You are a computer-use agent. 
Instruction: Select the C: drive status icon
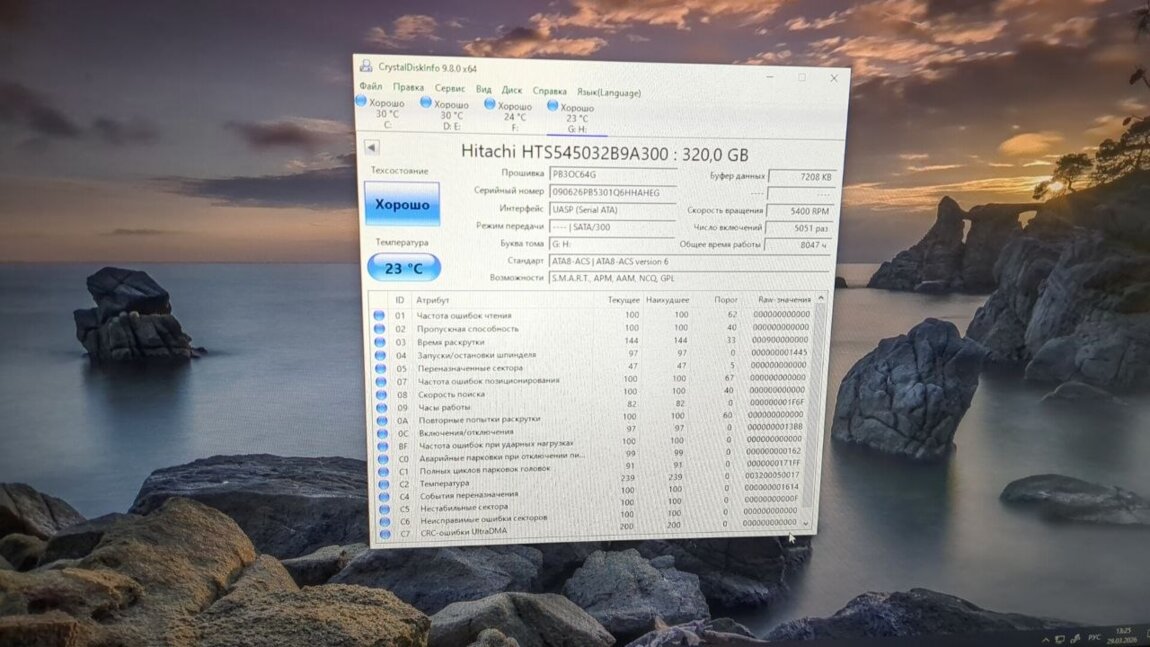(361, 101)
